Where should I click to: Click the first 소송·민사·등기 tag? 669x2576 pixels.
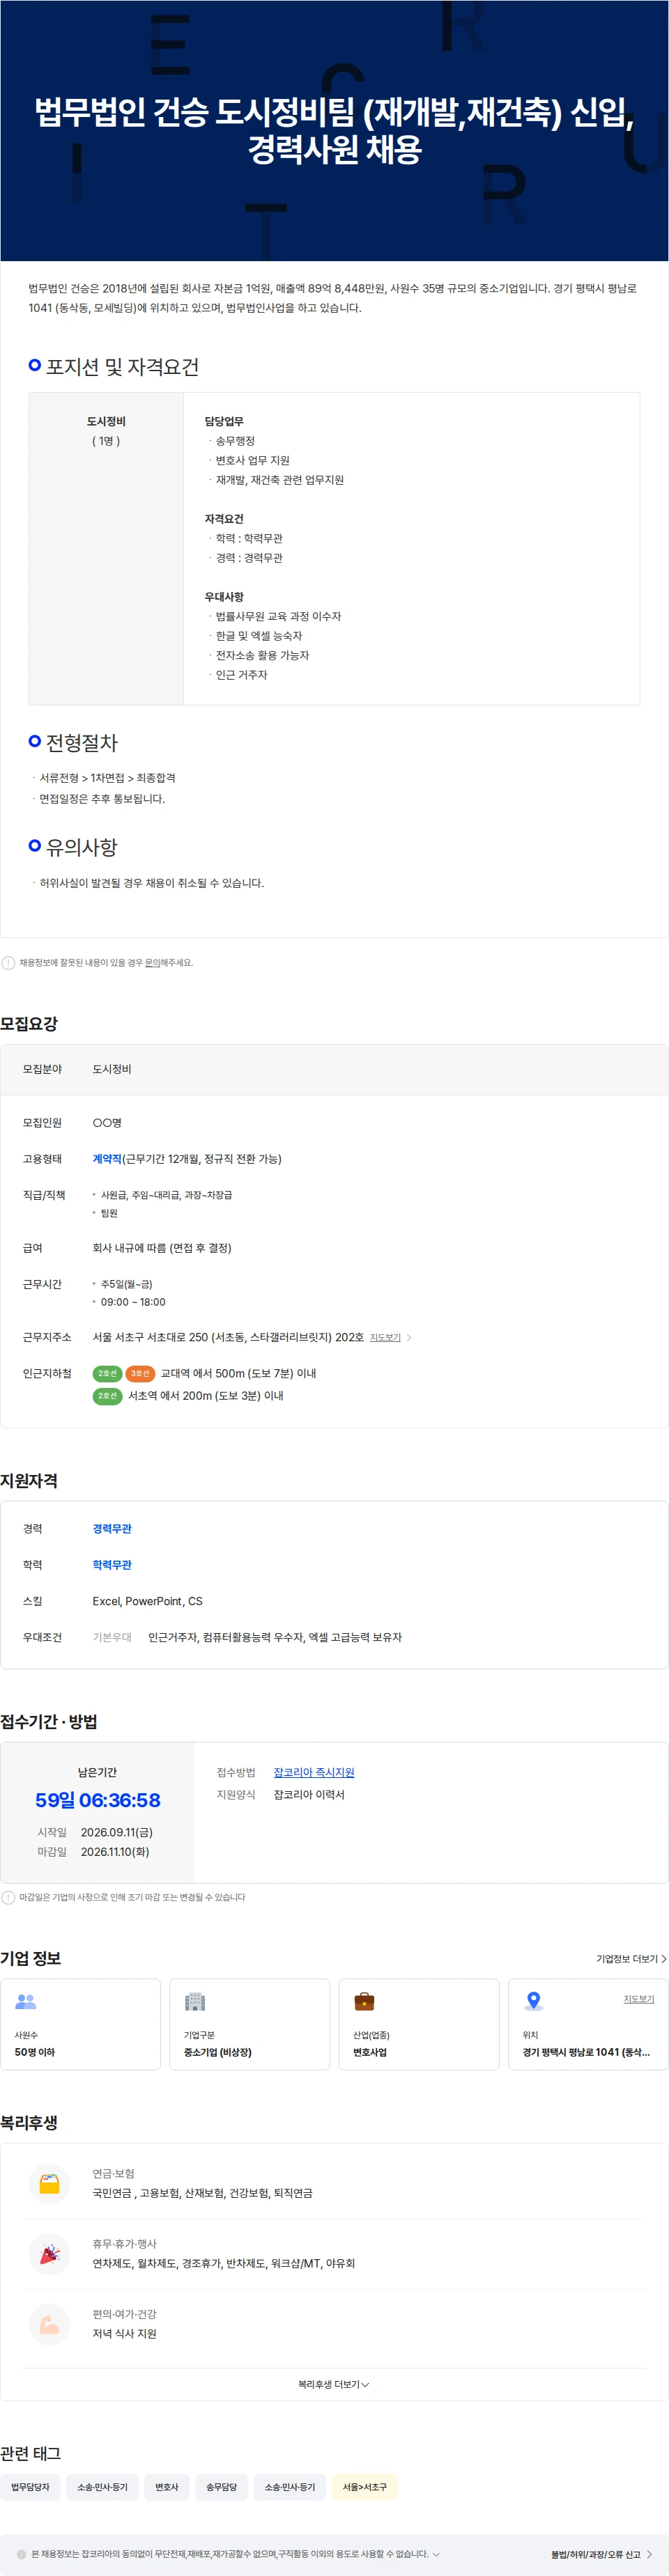click(102, 2486)
